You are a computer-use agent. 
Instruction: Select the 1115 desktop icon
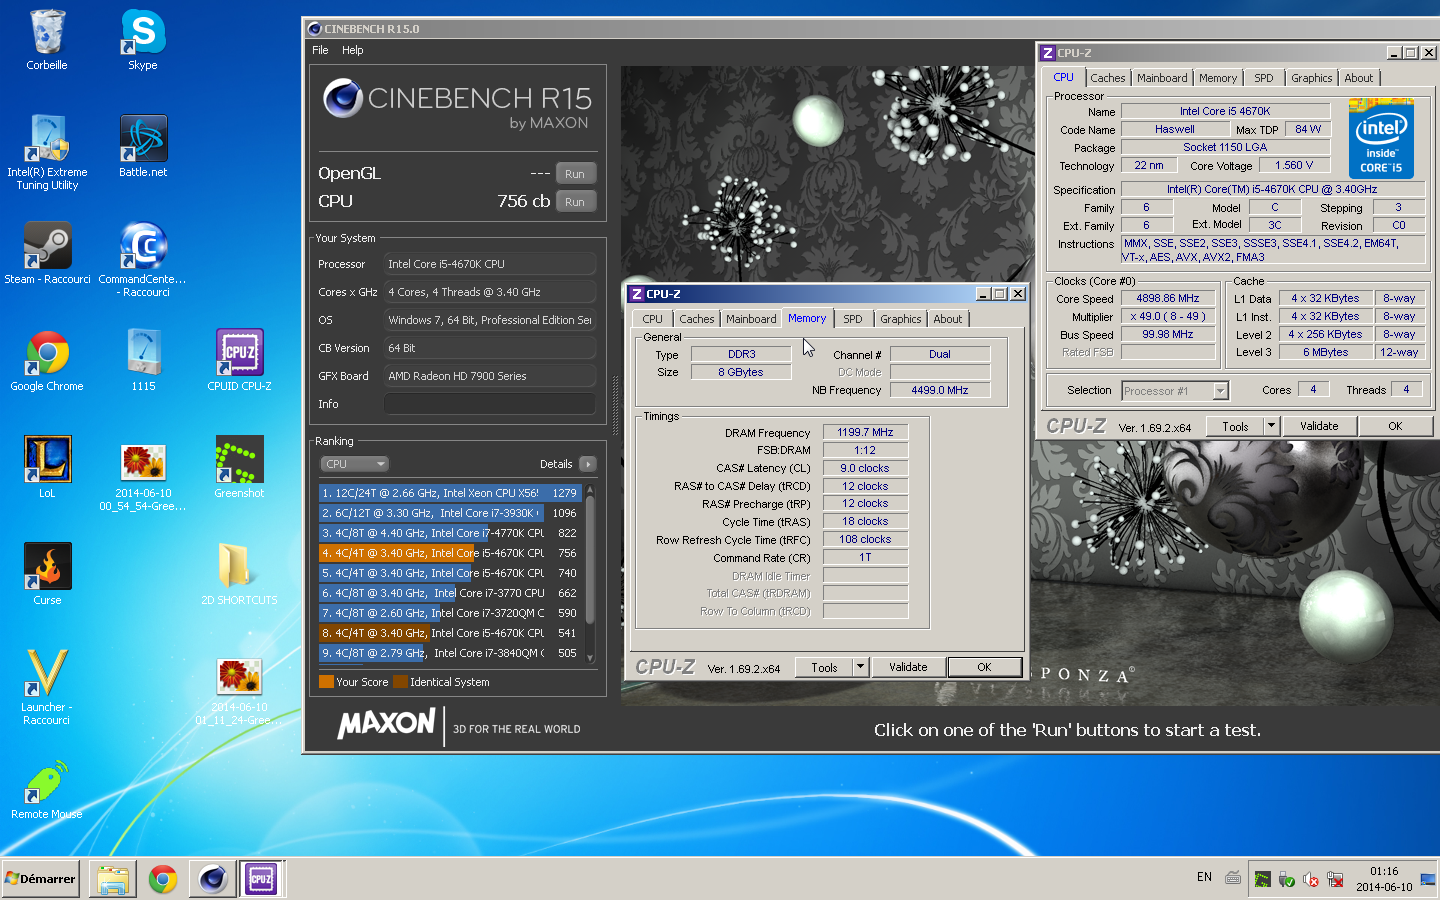[143, 360]
